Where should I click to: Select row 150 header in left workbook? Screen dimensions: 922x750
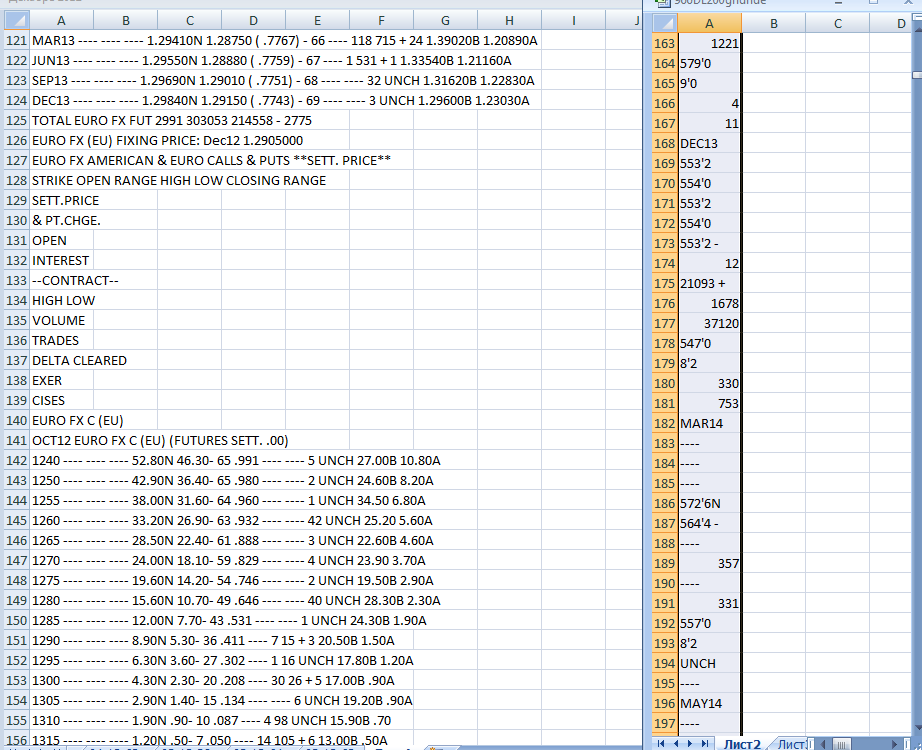(x=16, y=621)
